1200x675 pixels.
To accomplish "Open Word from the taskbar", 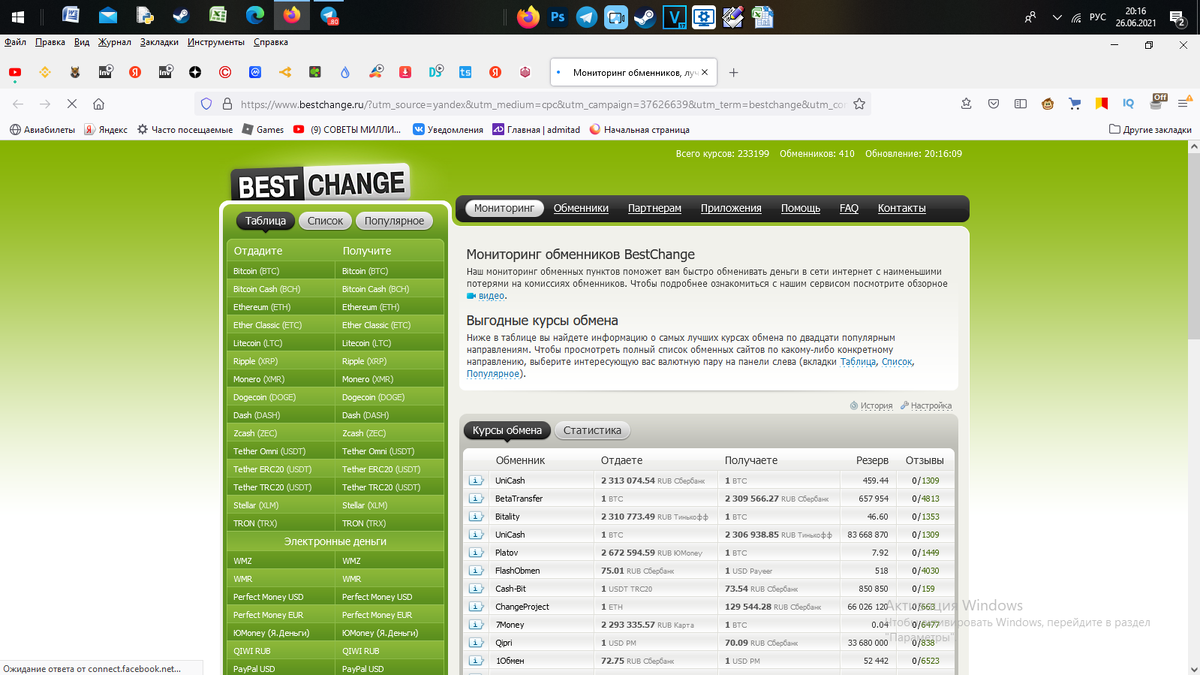I will coord(71,16).
